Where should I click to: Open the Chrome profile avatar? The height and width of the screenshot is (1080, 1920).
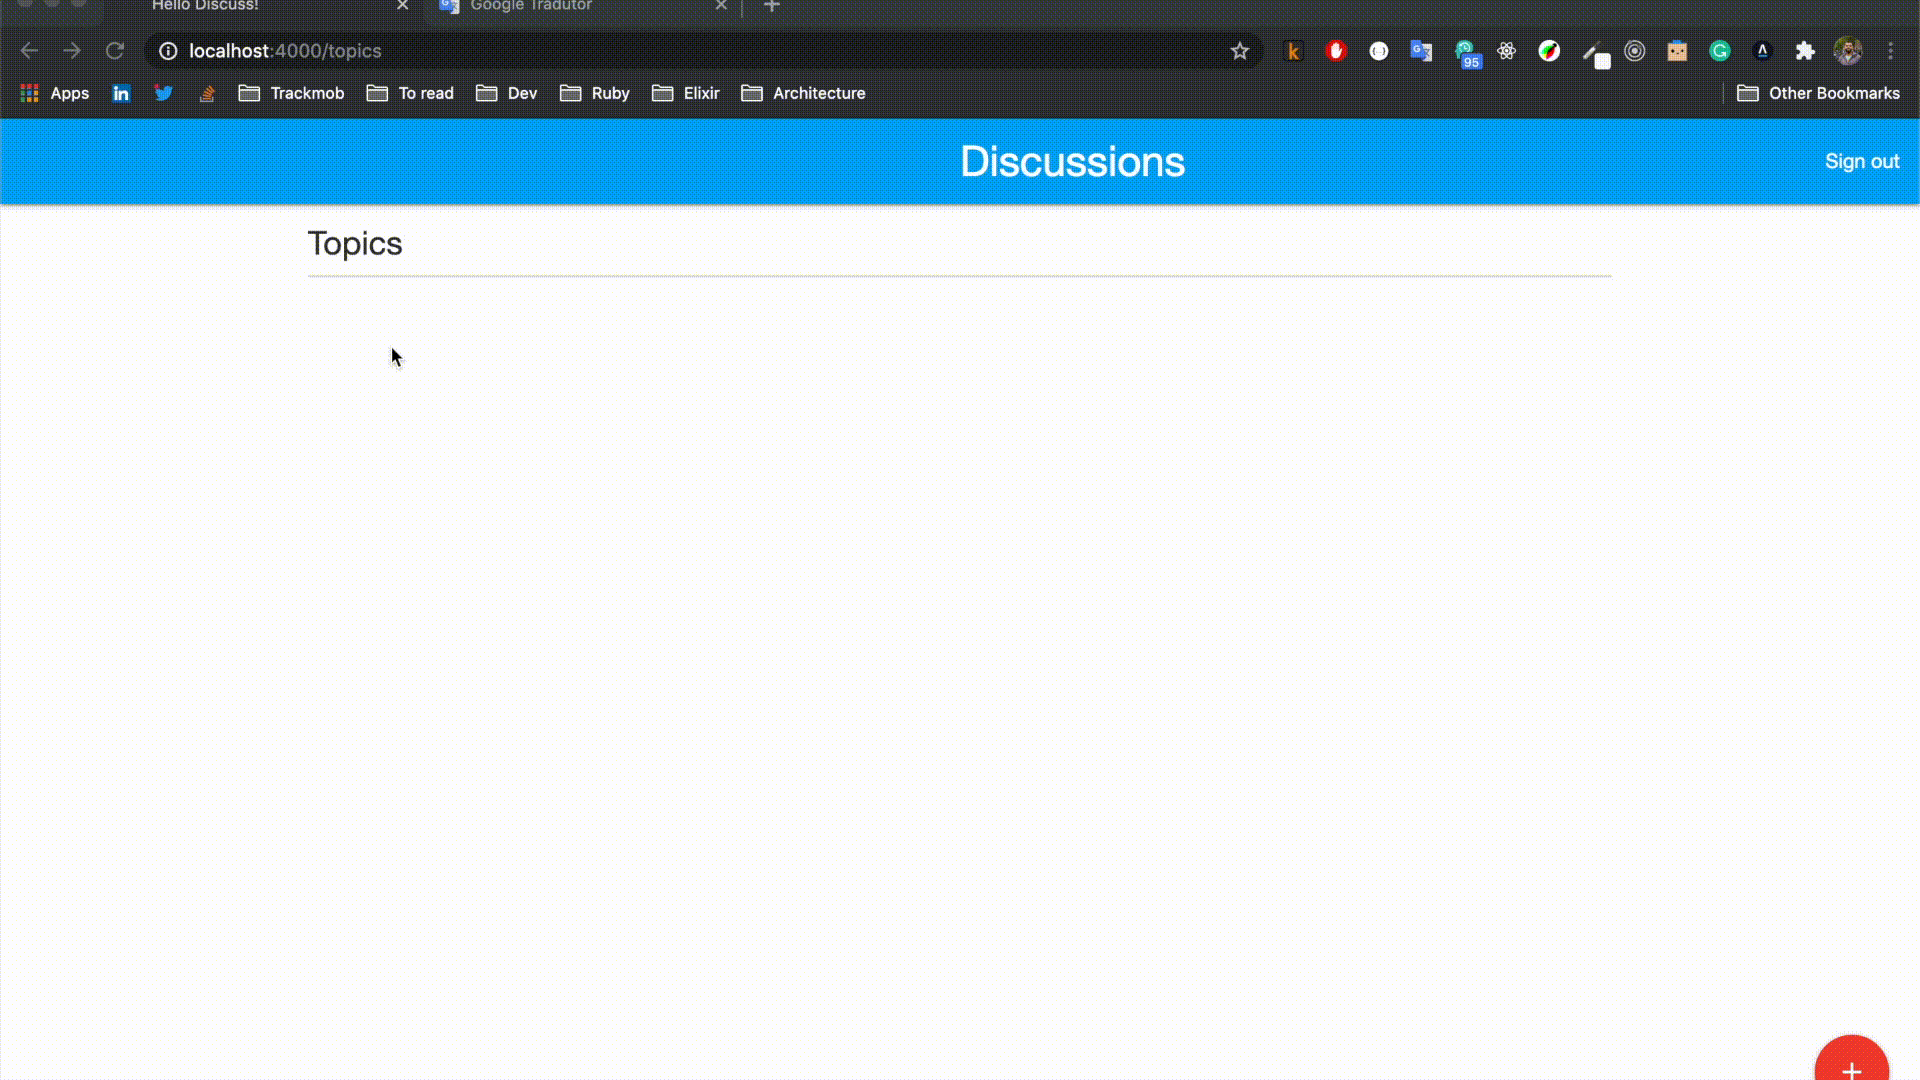(x=1847, y=51)
